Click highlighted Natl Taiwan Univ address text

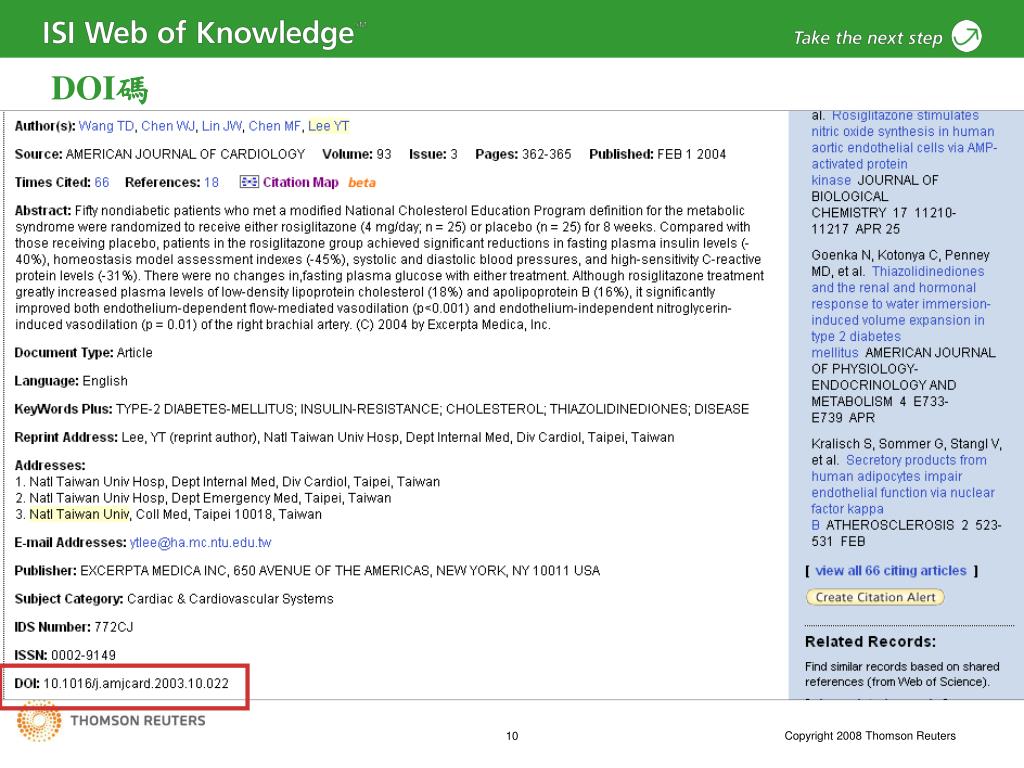tap(79, 515)
